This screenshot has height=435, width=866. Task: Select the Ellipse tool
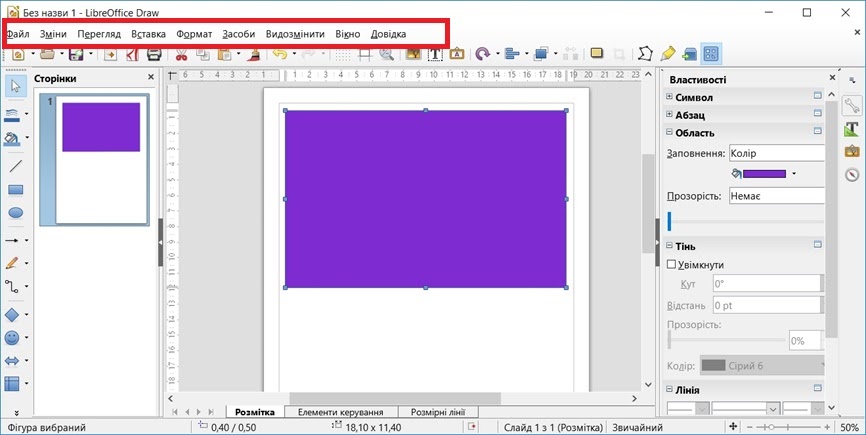click(15, 213)
